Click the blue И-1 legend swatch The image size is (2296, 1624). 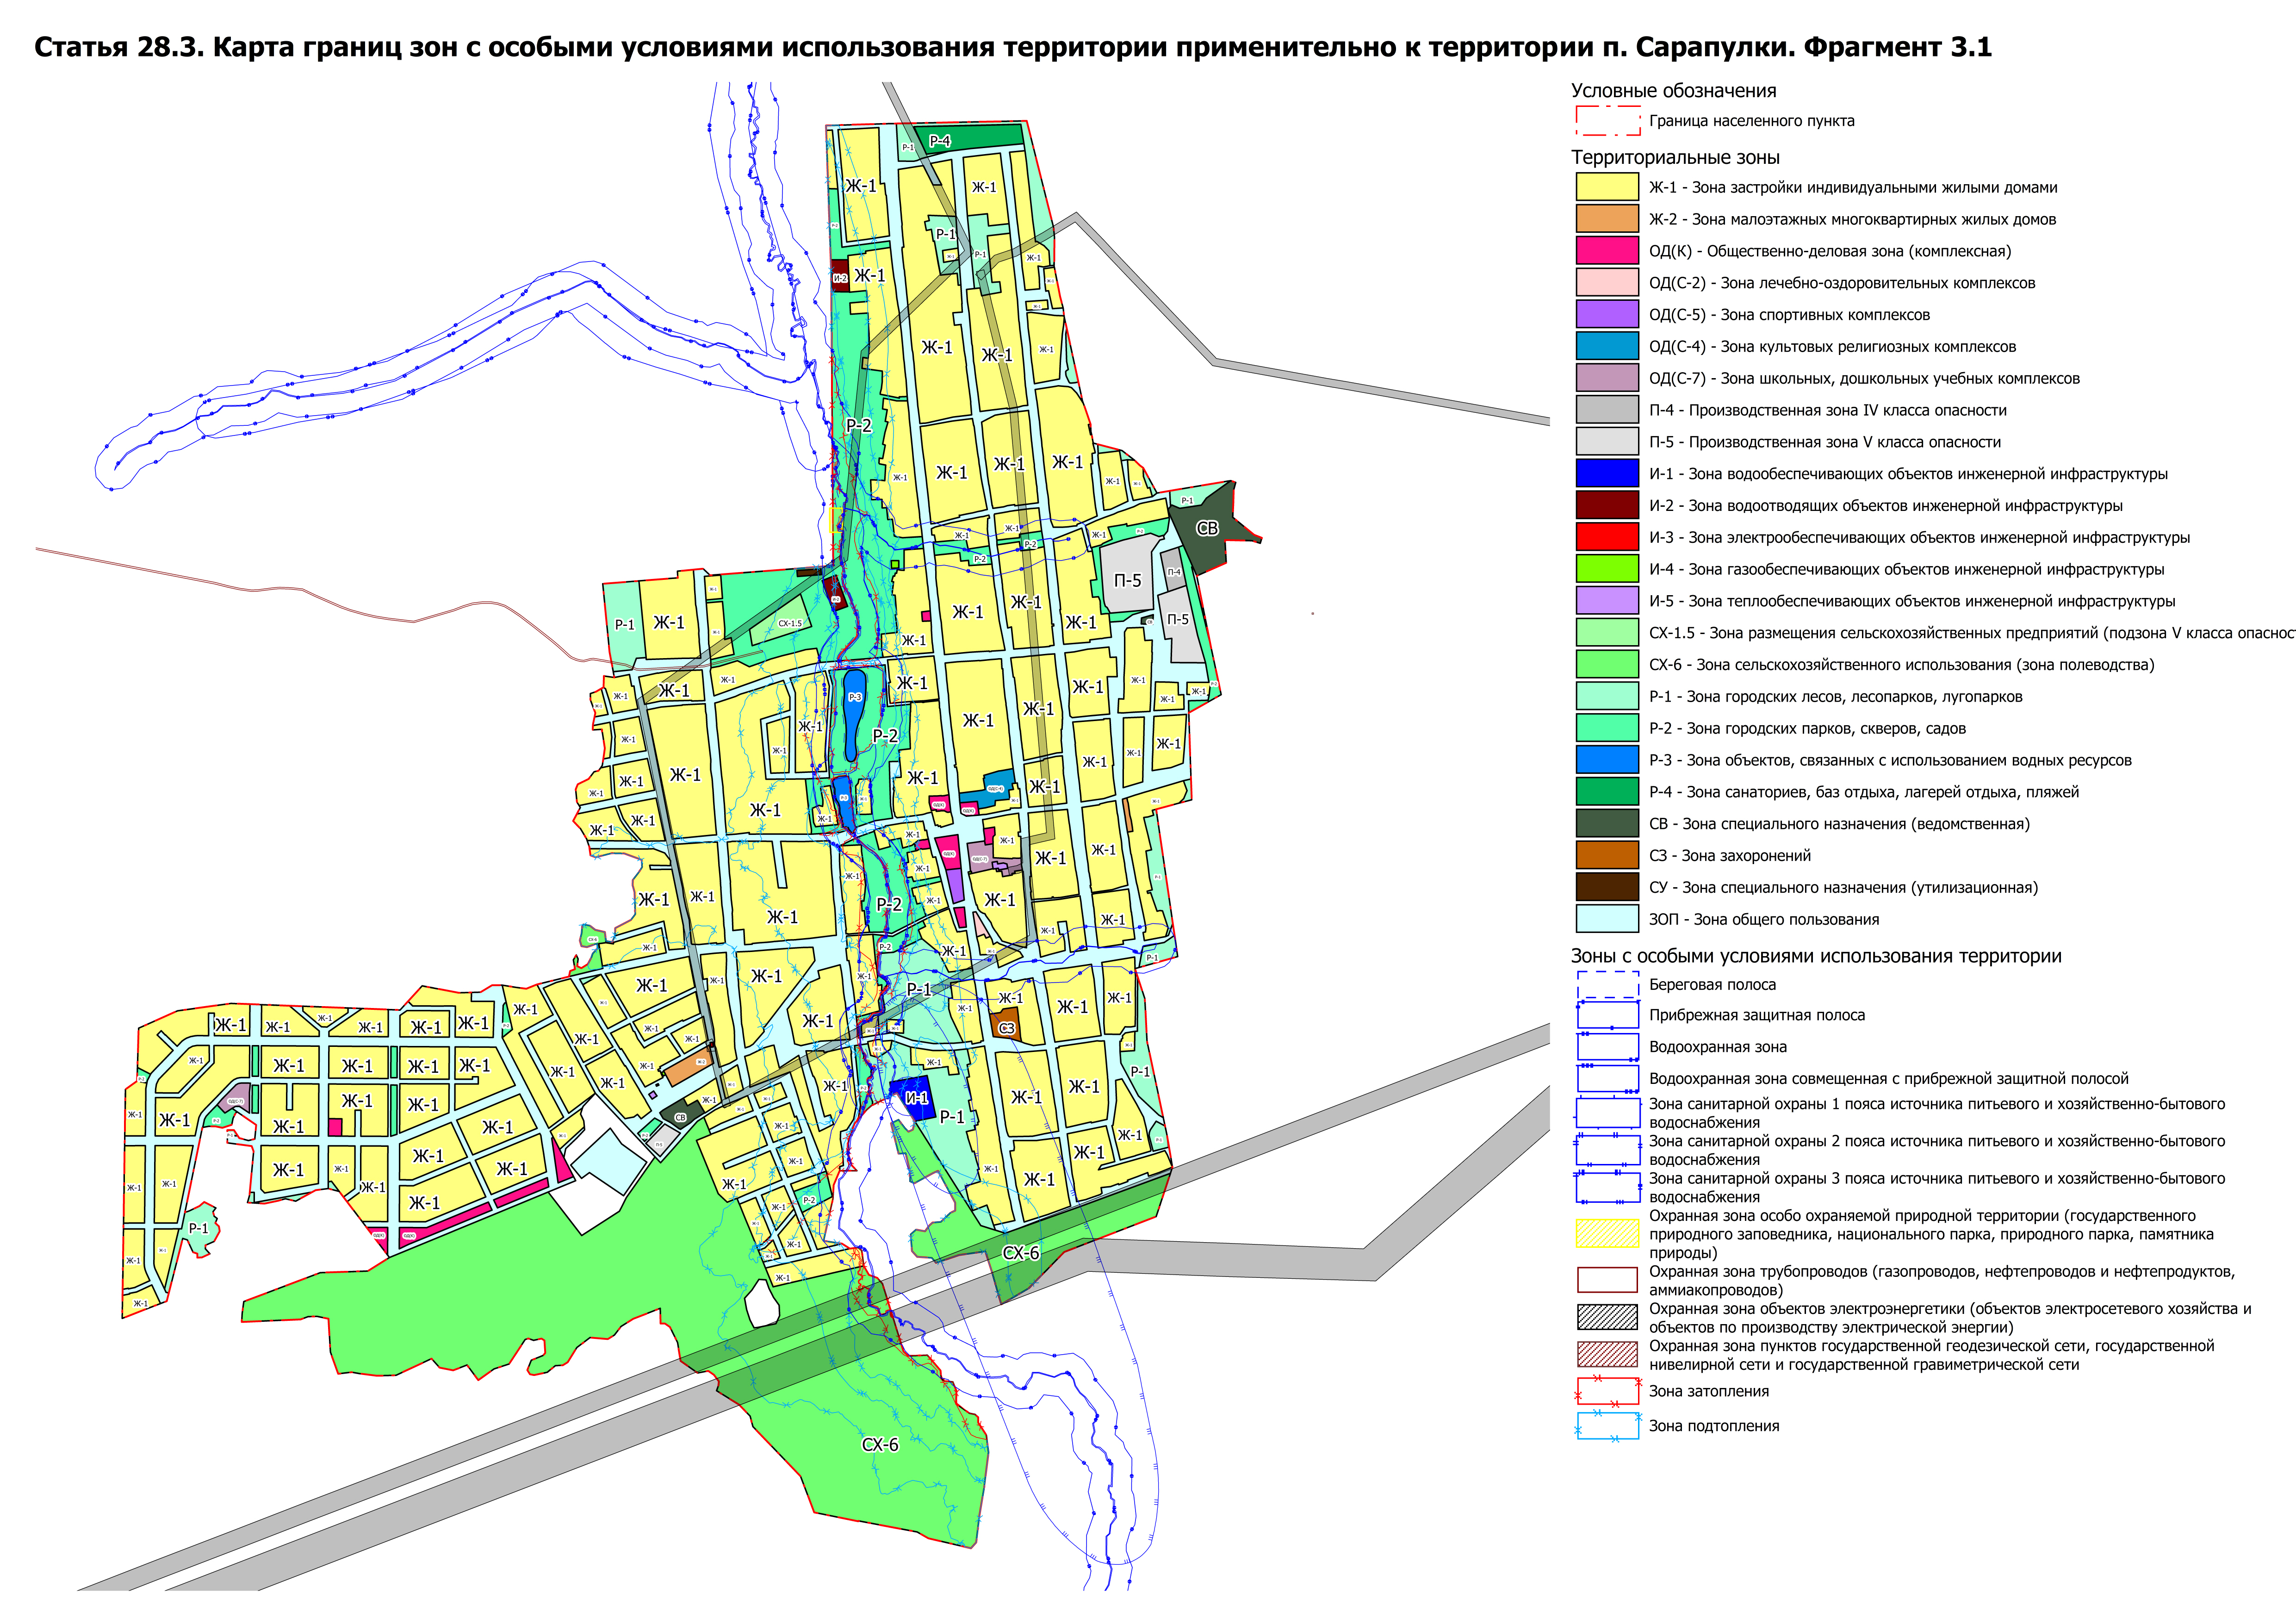[x=1607, y=473]
